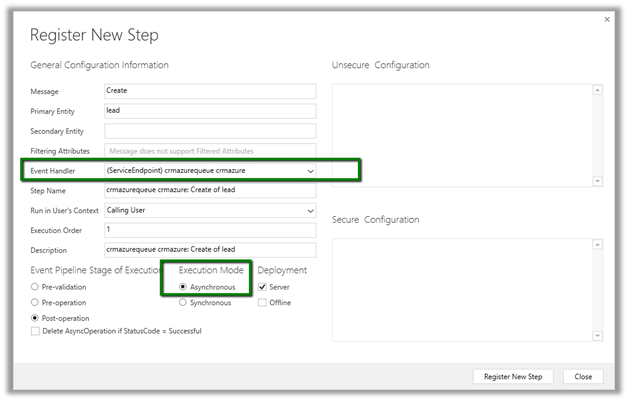Close the Register New Step dialog with X
This screenshot has width=628, height=401.
pyautogui.click(x=607, y=19)
